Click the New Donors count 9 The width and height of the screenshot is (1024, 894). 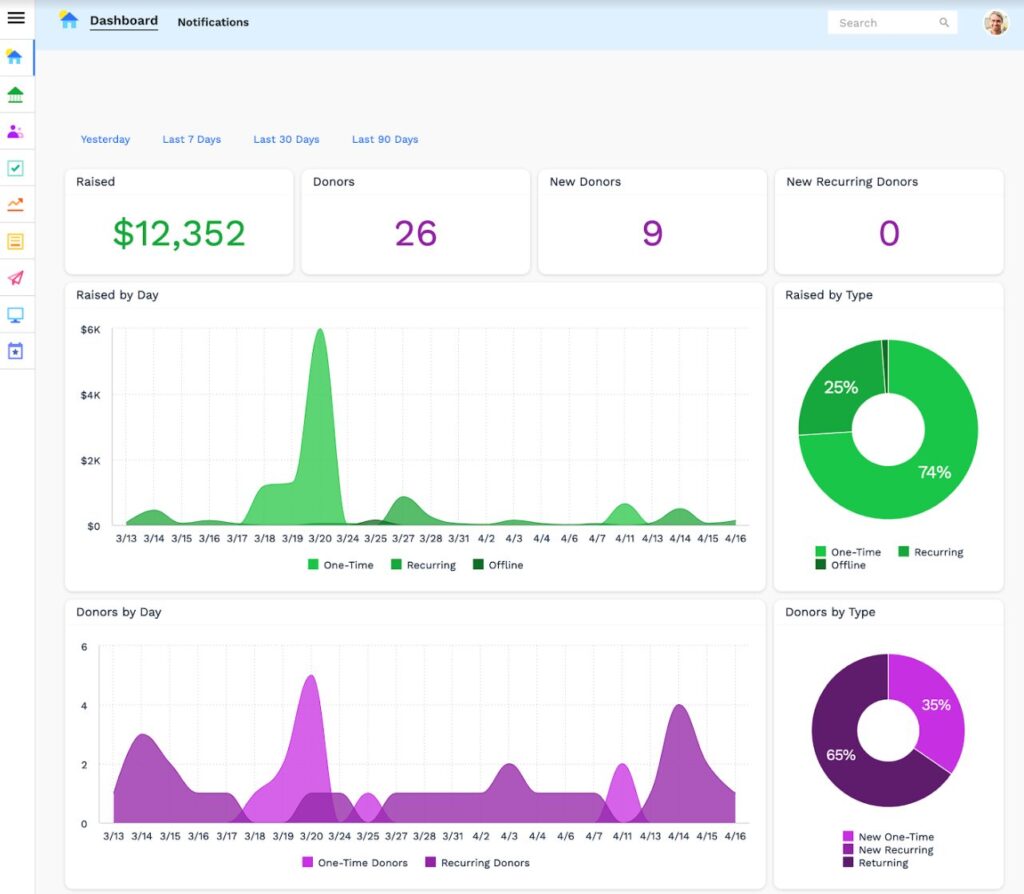click(652, 233)
